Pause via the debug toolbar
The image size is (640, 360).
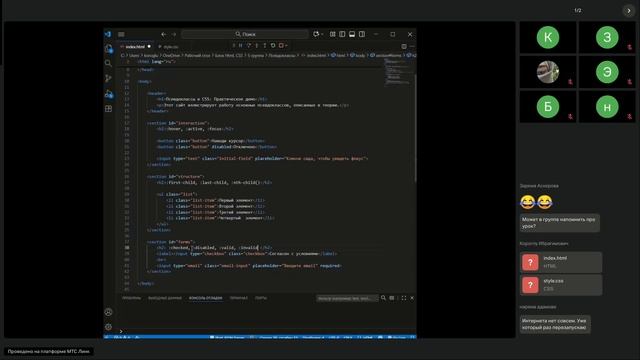[240, 46]
